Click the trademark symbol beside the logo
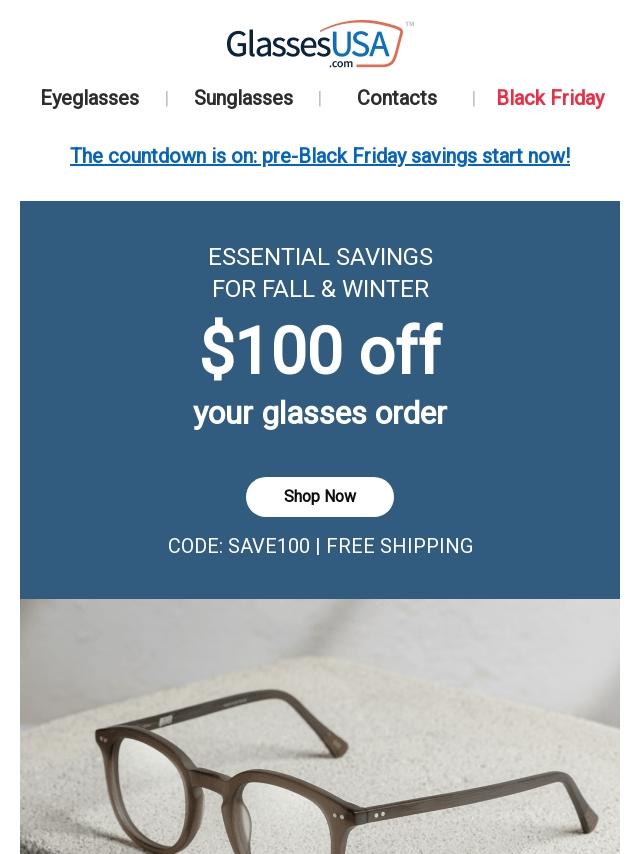 click(x=409, y=24)
